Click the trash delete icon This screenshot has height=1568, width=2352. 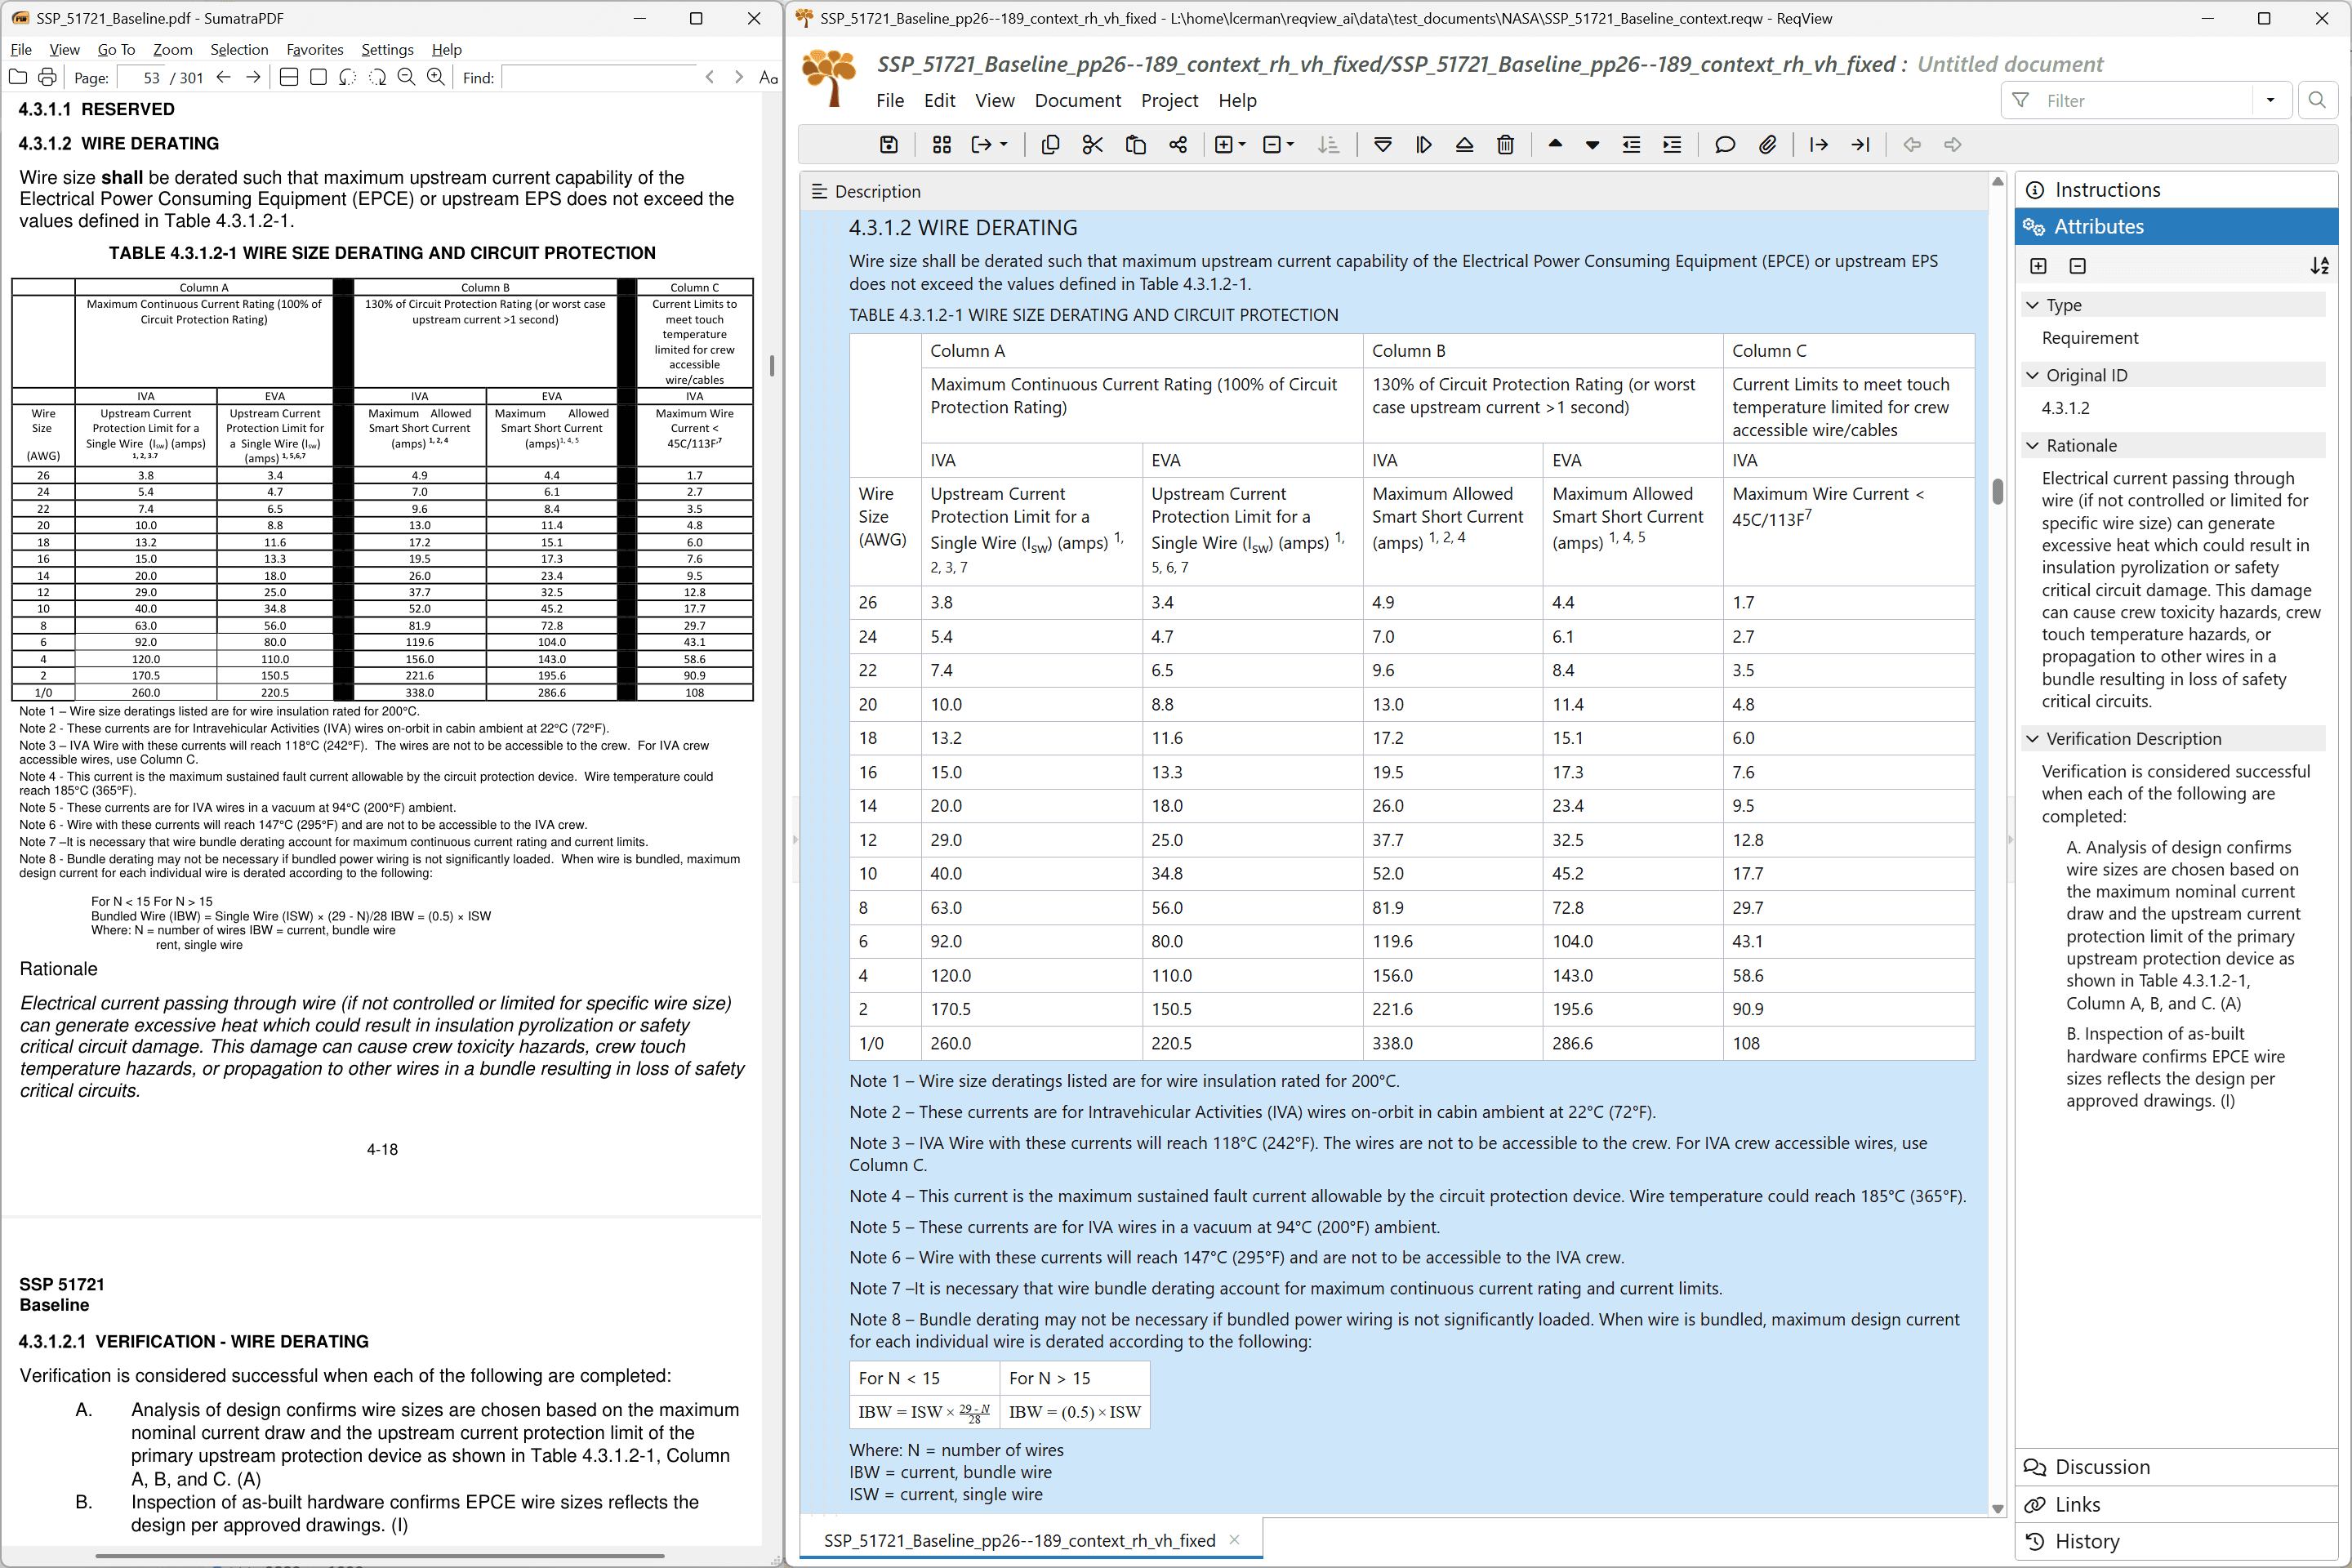[x=1505, y=145]
